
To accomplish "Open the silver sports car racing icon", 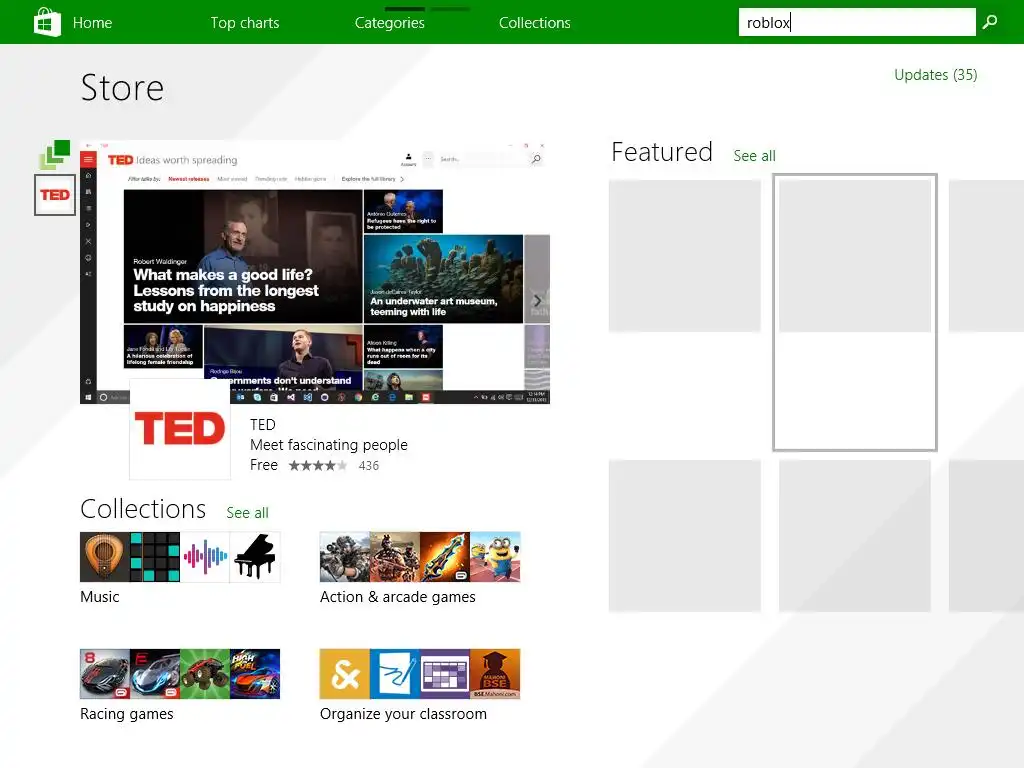I will click(155, 674).
